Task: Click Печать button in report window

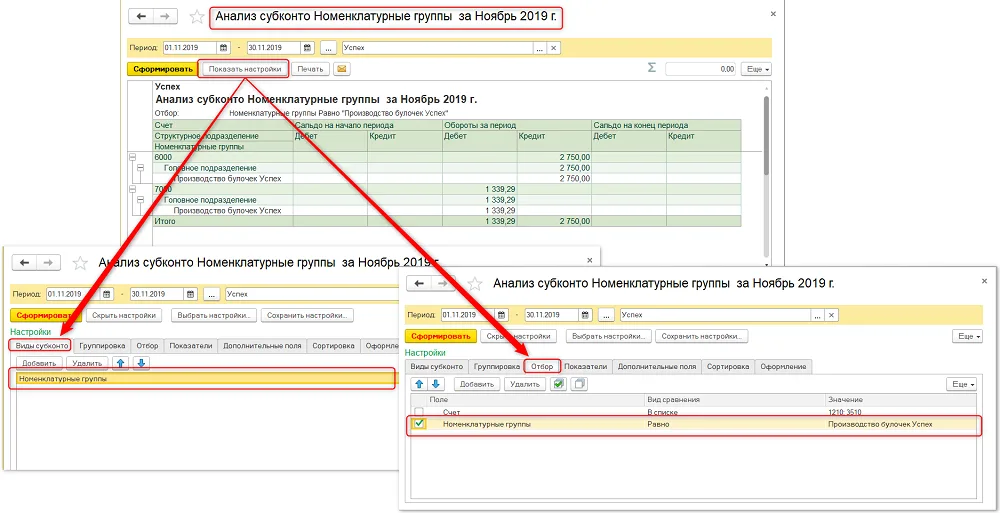Action: click(x=311, y=69)
